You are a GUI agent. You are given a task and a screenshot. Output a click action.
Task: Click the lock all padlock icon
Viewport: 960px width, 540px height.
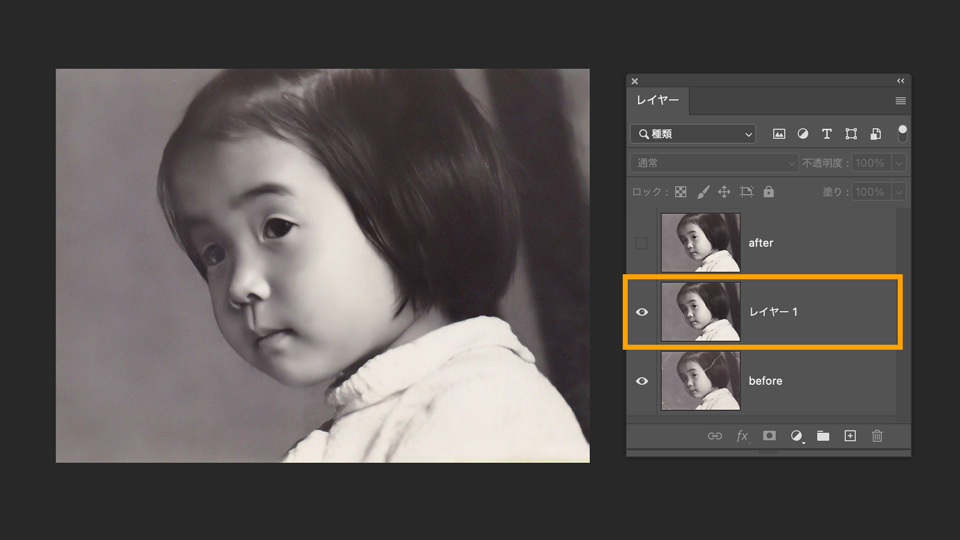(768, 192)
